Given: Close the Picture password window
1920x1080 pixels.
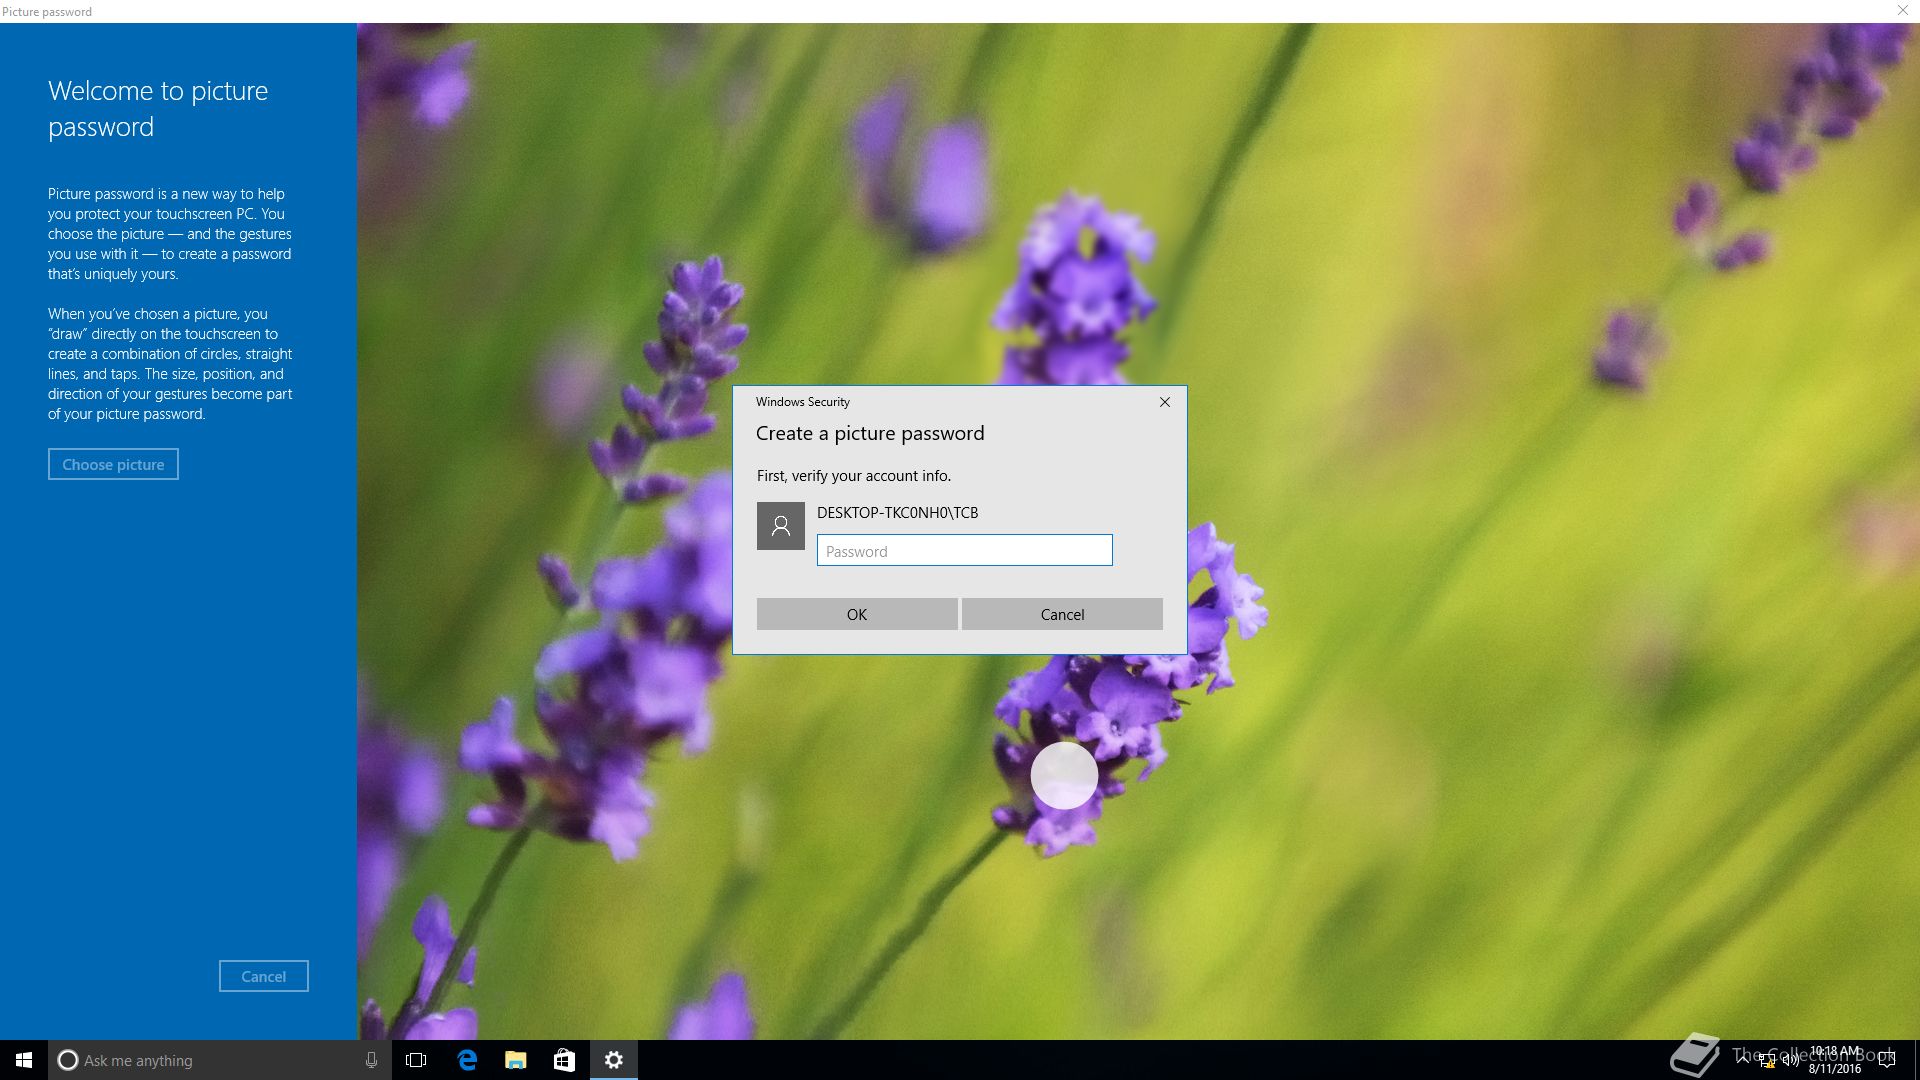Looking at the screenshot, I should (1902, 10).
